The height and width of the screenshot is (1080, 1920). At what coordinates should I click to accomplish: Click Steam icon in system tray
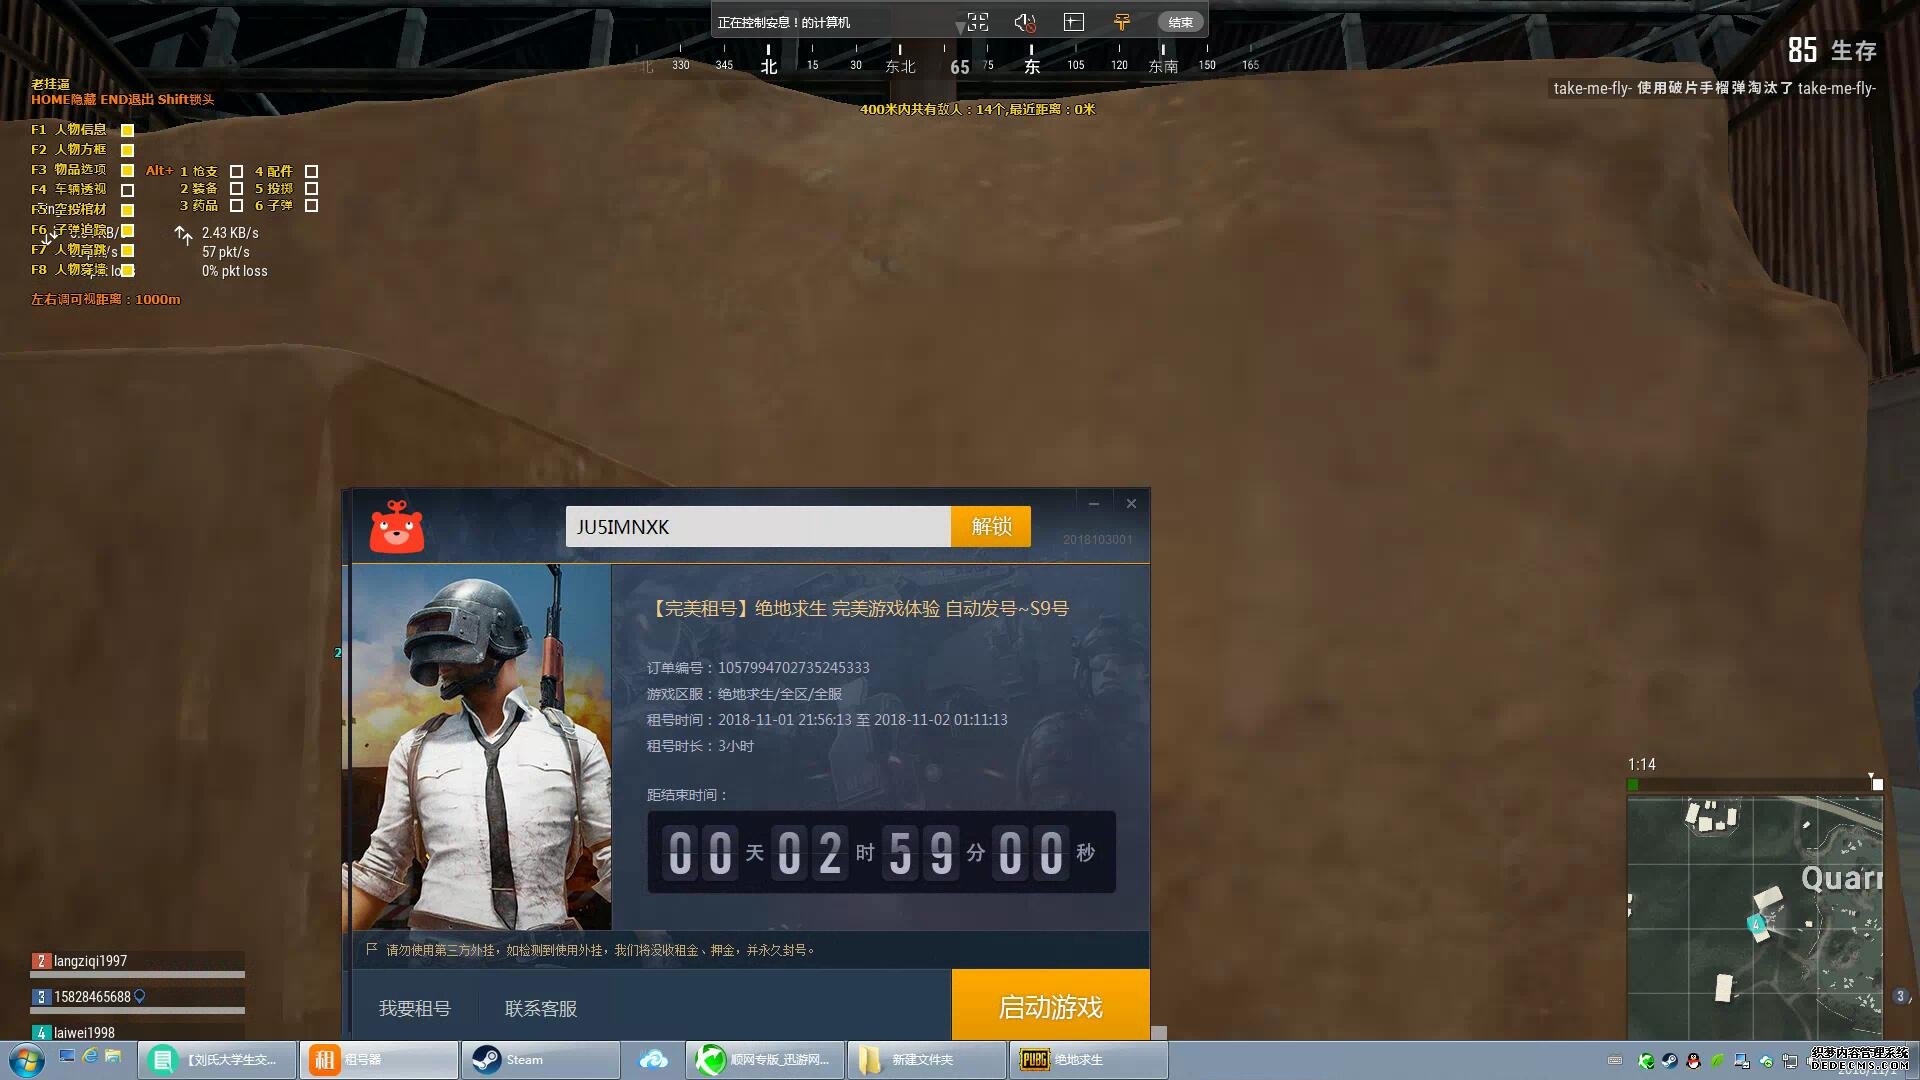pos(1670,1061)
